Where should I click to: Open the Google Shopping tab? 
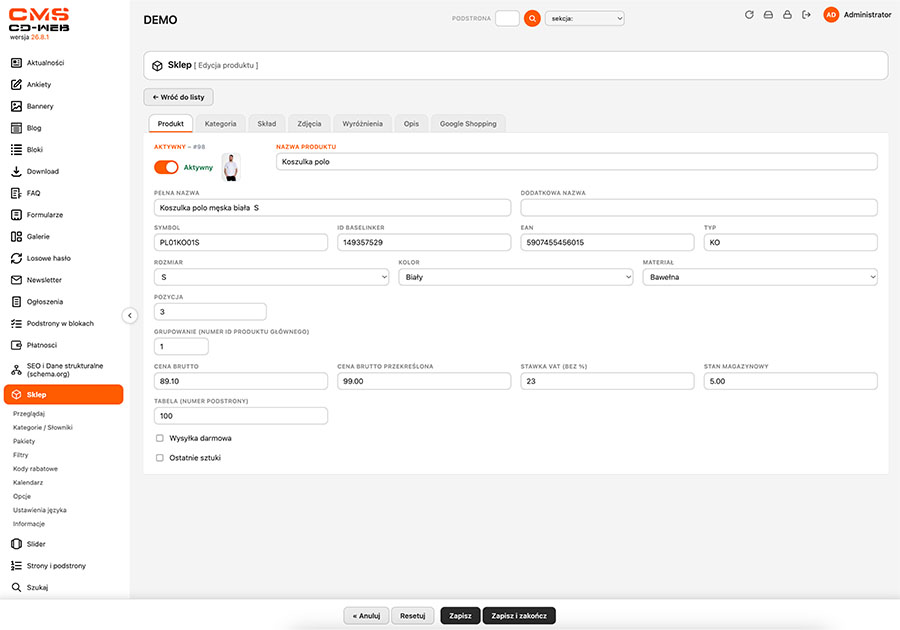pos(468,123)
